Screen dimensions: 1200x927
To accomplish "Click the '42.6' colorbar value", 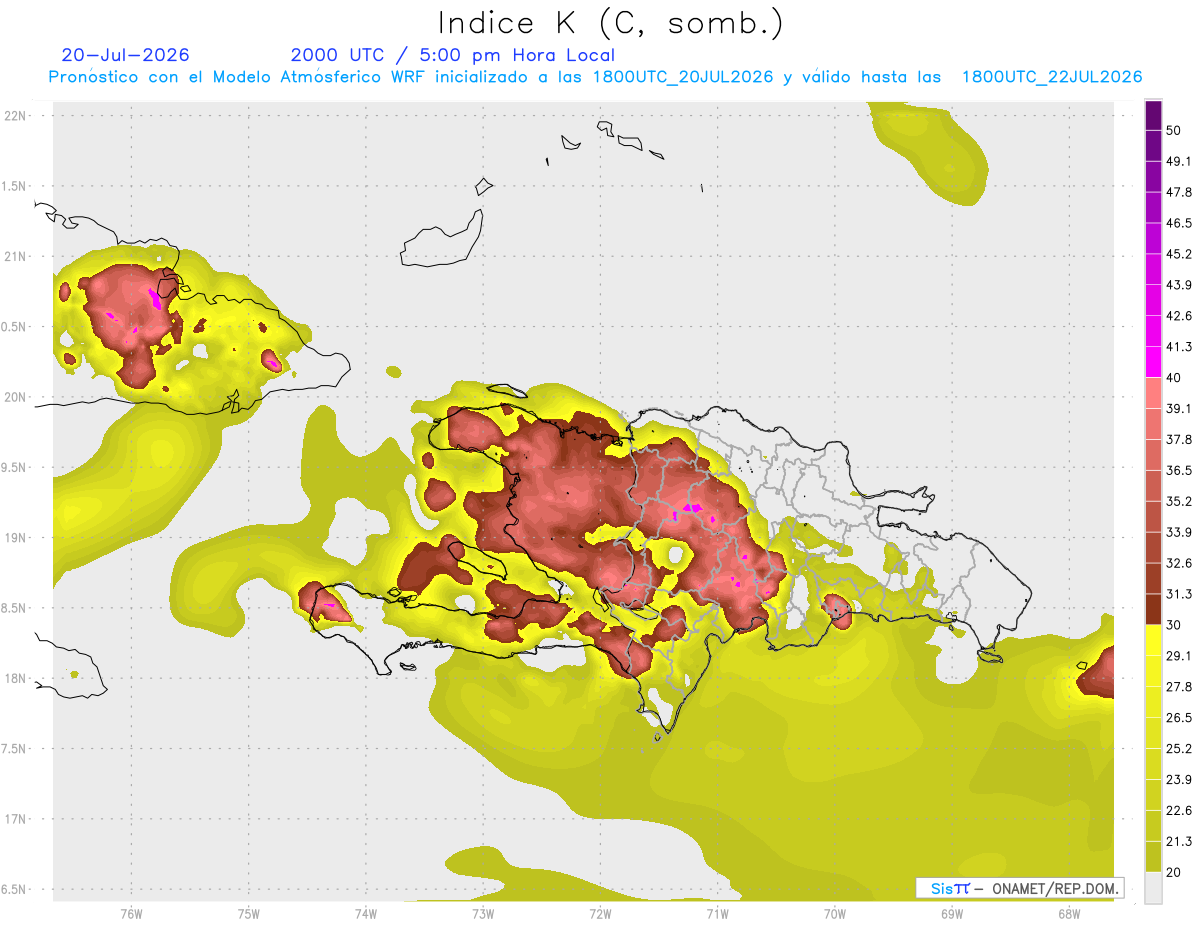I will coord(1179,316).
